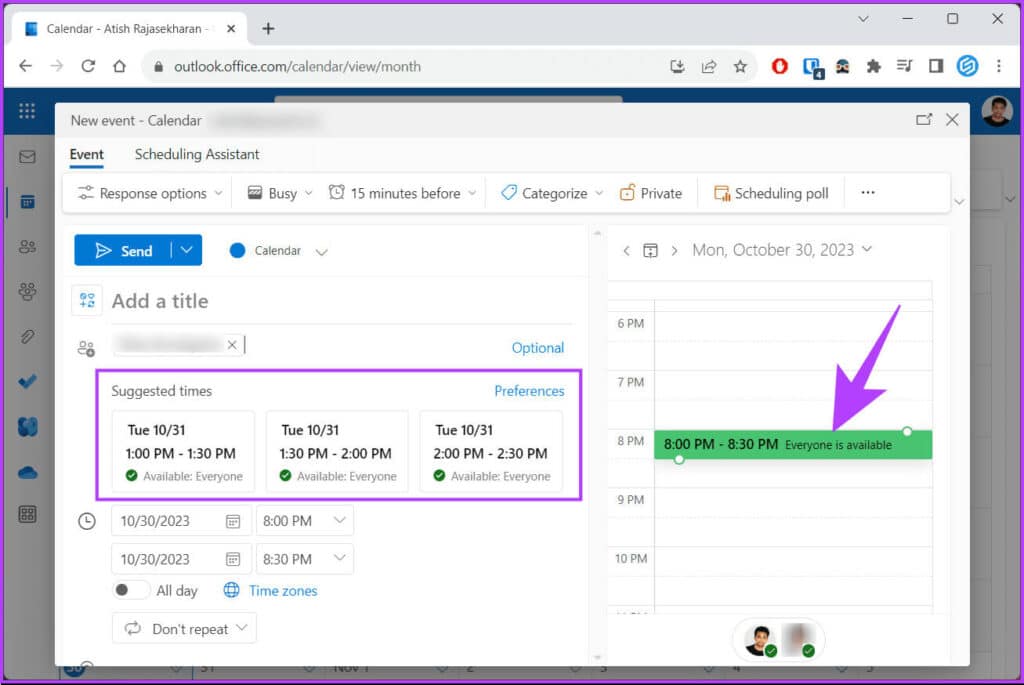The height and width of the screenshot is (685, 1024).
Task: Open Calendar icon in the sidebar
Action: [27, 202]
